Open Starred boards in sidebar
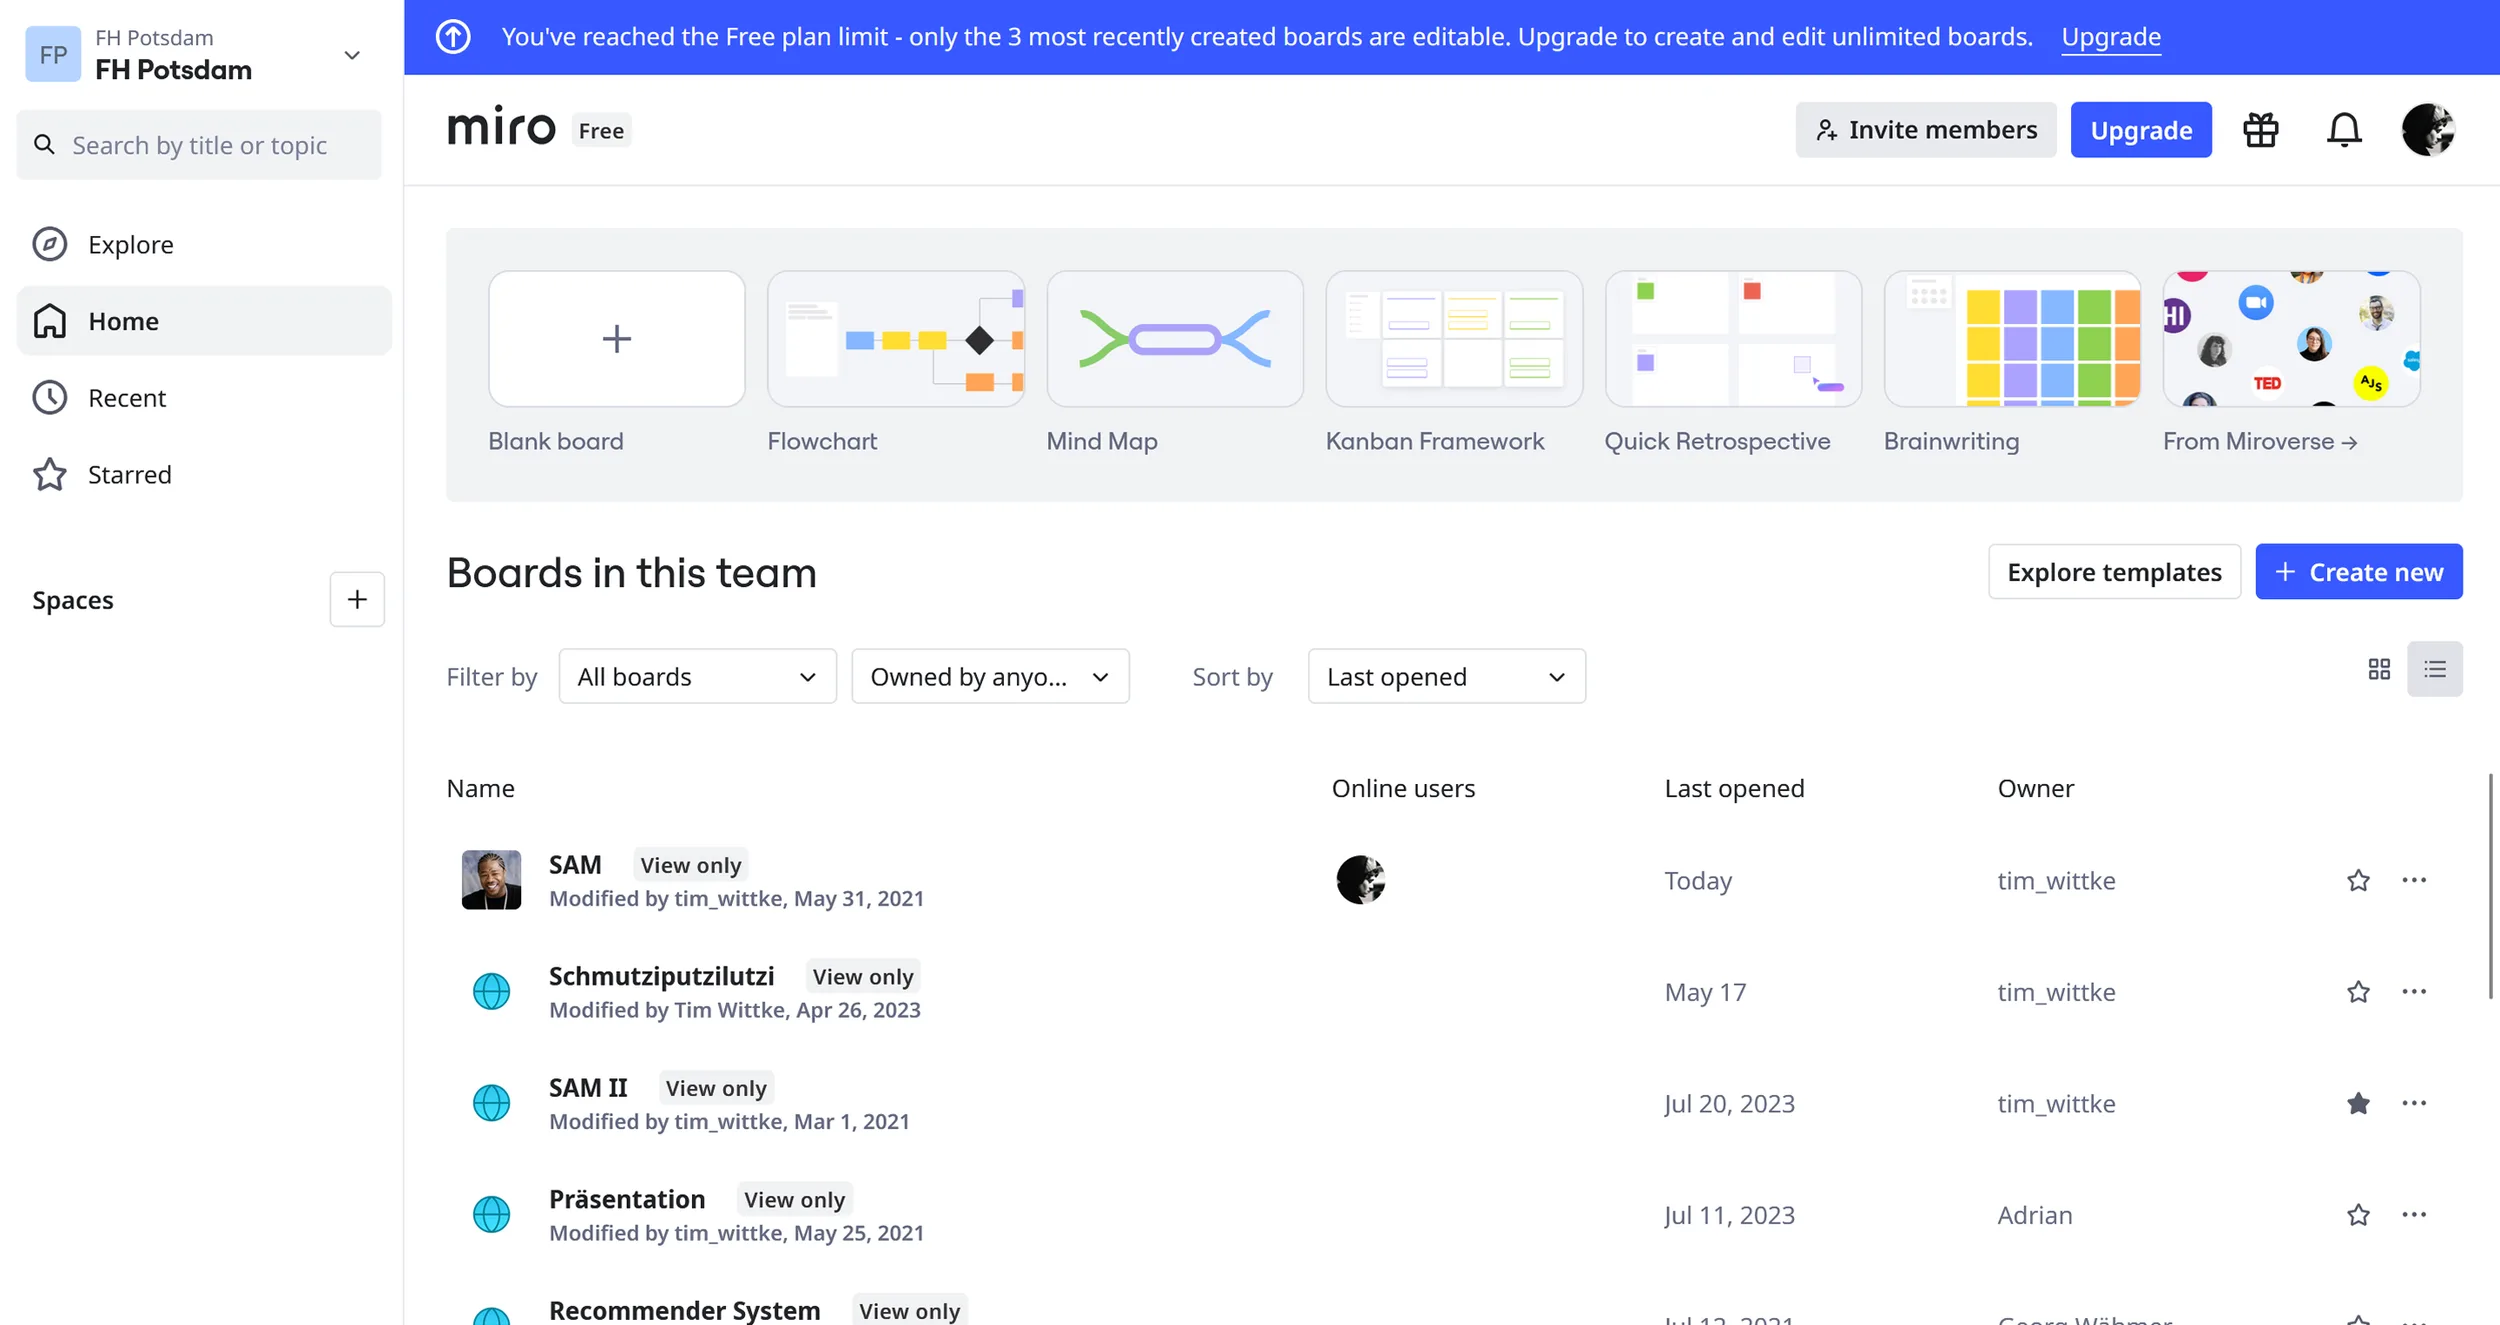2500x1325 pixels. tap(204, 475)
